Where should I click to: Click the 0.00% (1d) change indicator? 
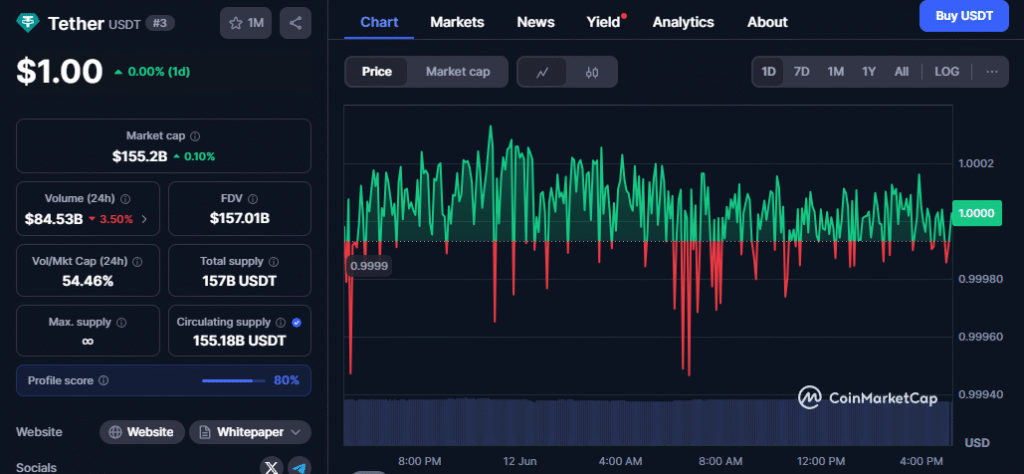click(152, 72)
